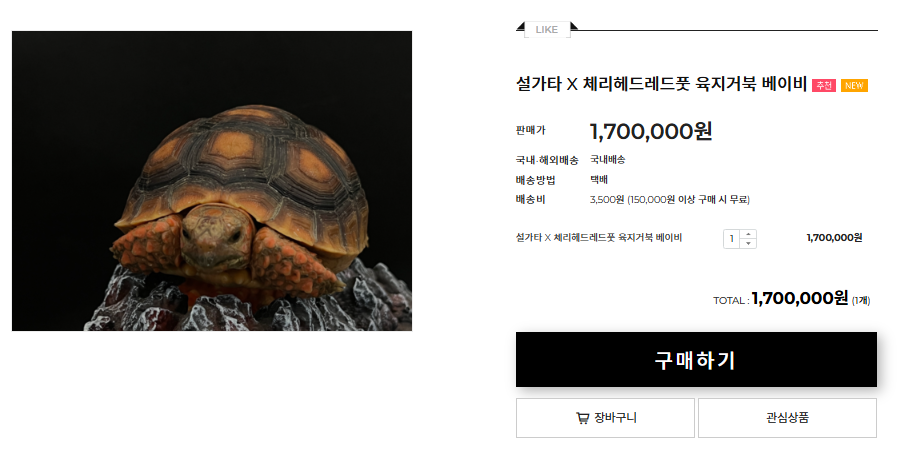903x456 pixels.
Task: Decrease quantity with the down arrow
Action: click(748, 244)
